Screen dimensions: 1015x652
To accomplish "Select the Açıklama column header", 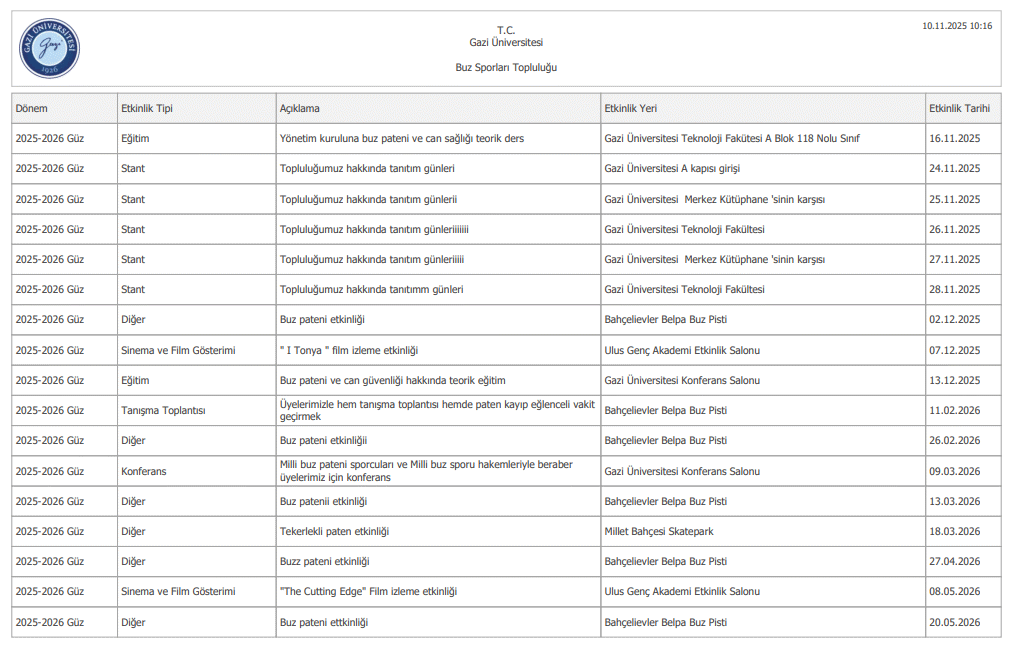I will [x=299, y=108].
